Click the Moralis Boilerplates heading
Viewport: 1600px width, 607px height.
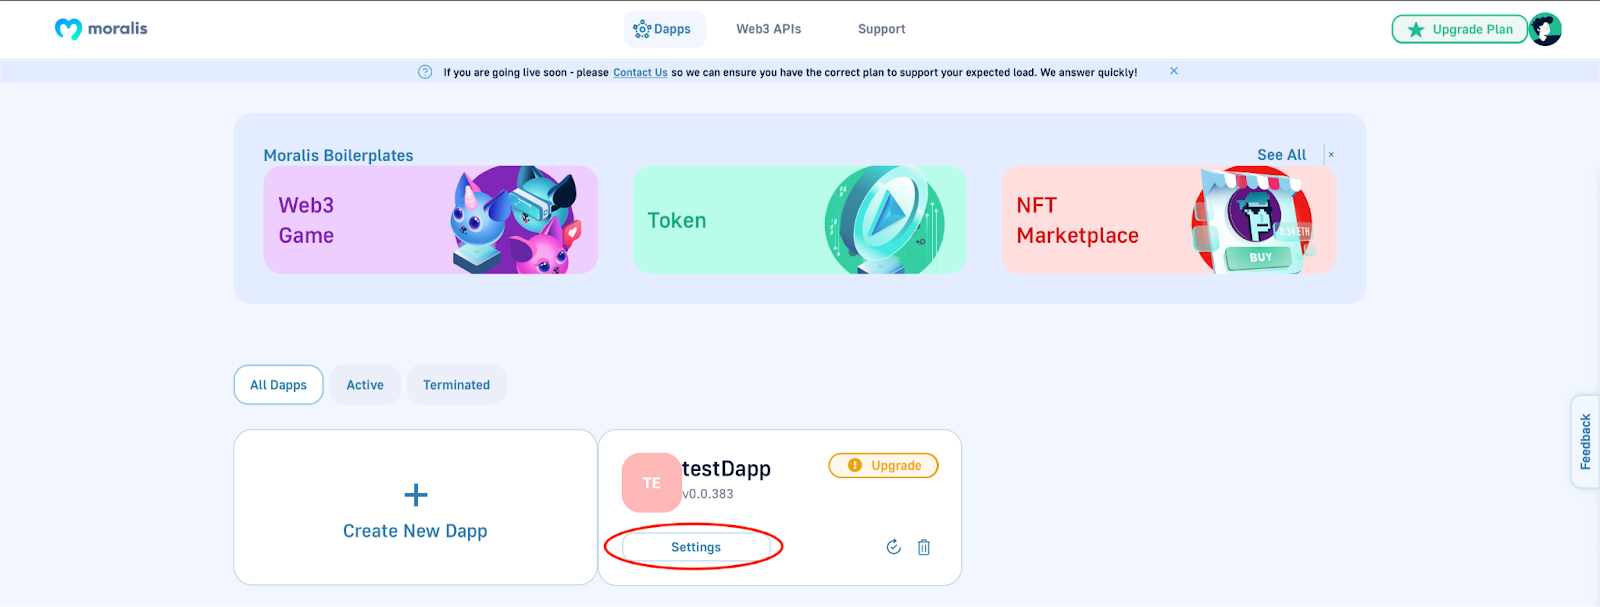click(338, 155)
